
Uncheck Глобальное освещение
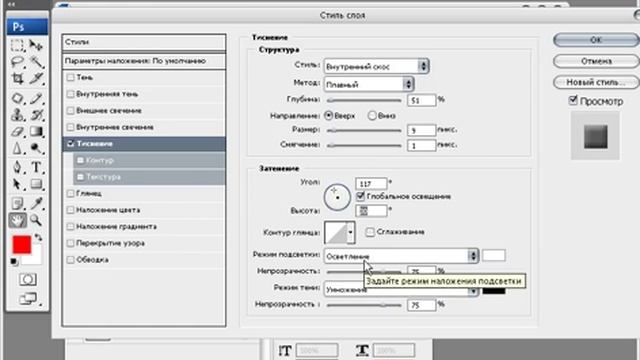tap(360, 196)
